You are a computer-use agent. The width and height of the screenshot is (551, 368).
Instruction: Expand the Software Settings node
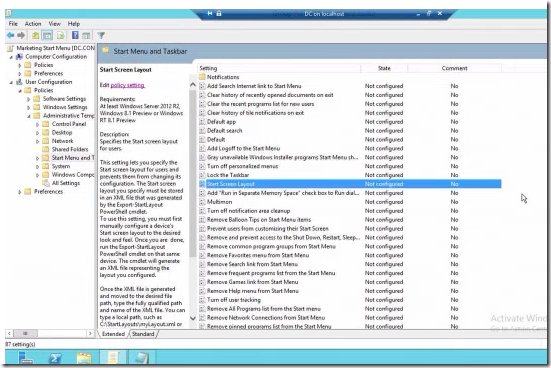pos(28,99)
